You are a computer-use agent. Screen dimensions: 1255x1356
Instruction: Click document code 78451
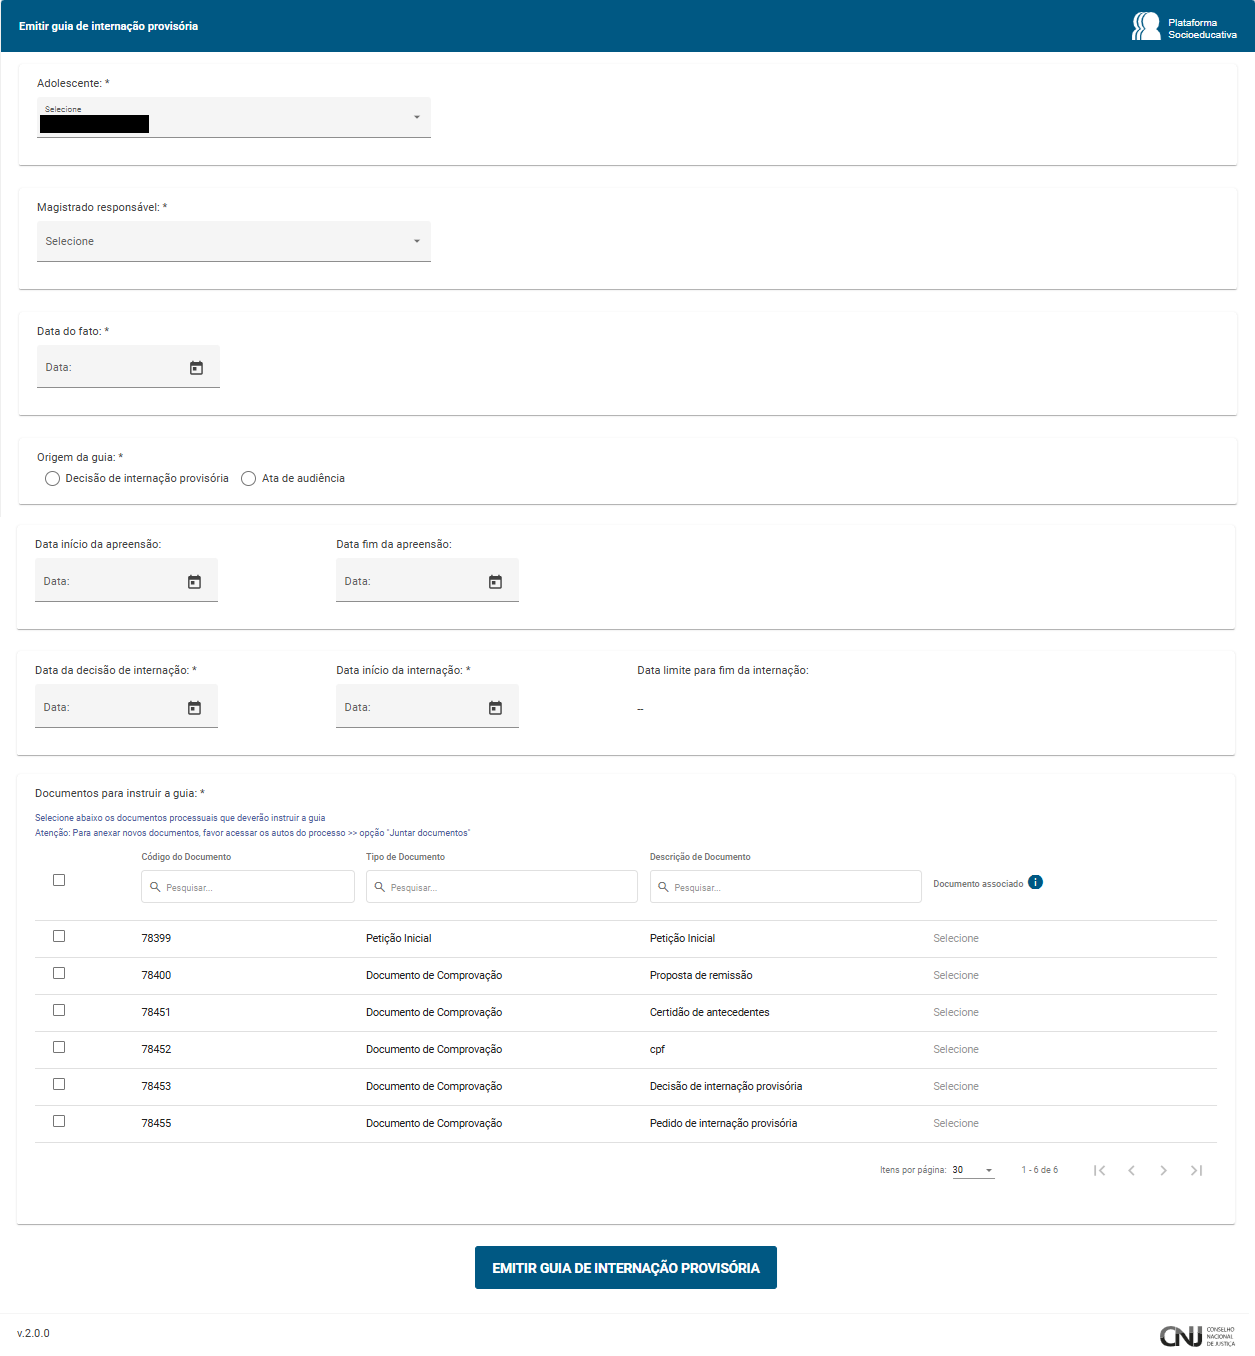point(156,1013)
